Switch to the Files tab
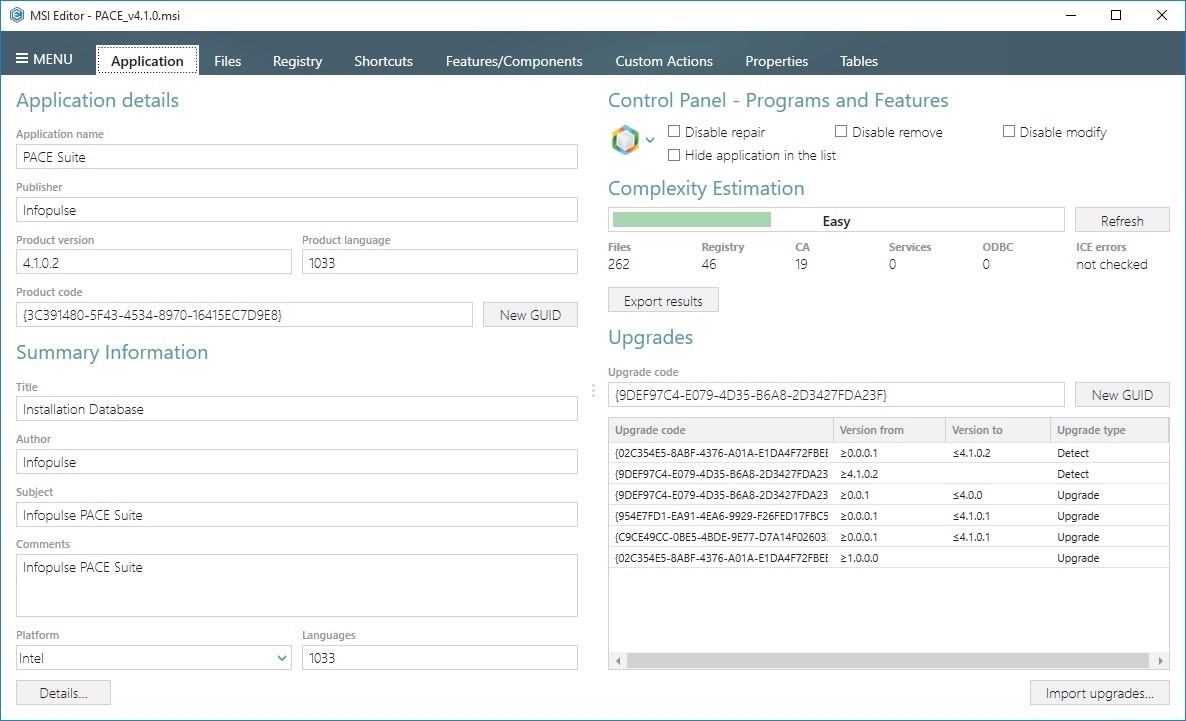1186x721 pixels. pos(228,61)
